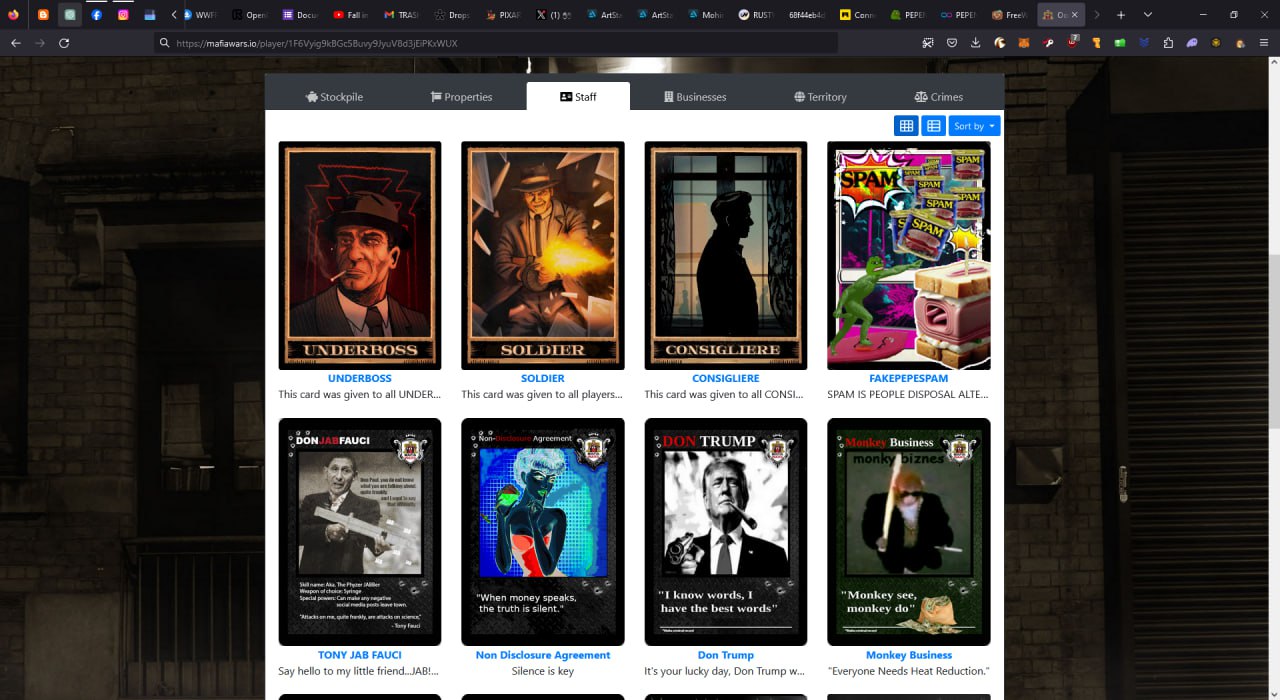Switch to the PIXAR browser tab
Image resolution: width=1280 pixels, height=700 pixels.
point(504,15)
